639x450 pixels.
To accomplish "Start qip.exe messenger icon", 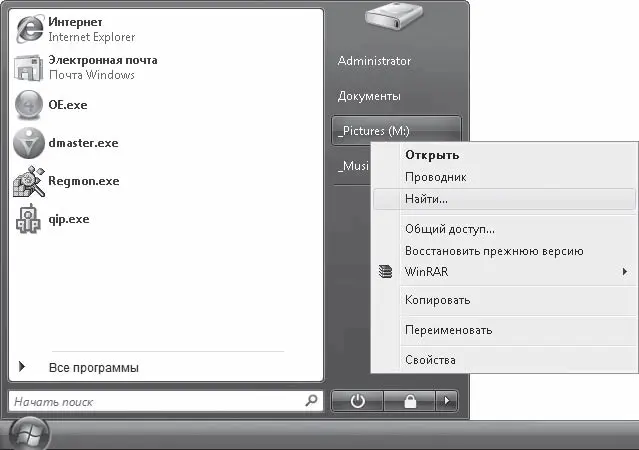I will tap(28, 219).
